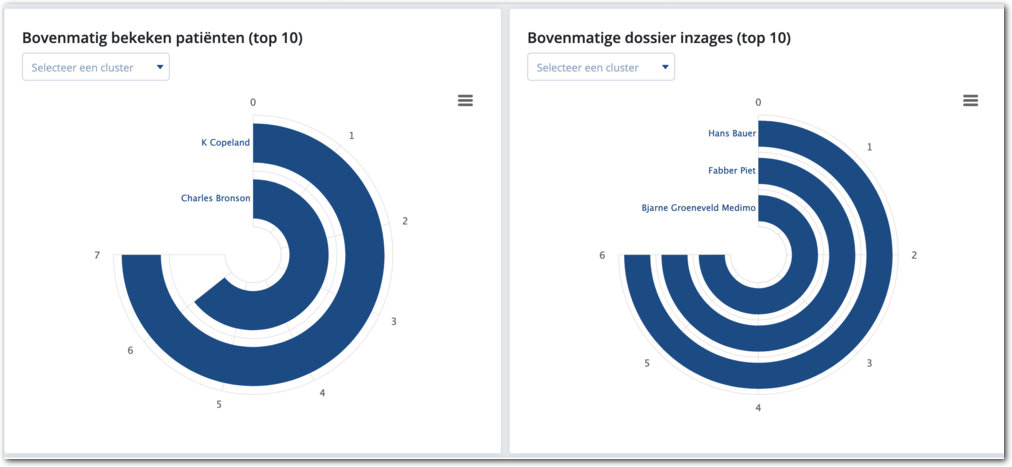Click the Charles Bronson category label
The image size is (1012, 467).
(x=215, y=198)
